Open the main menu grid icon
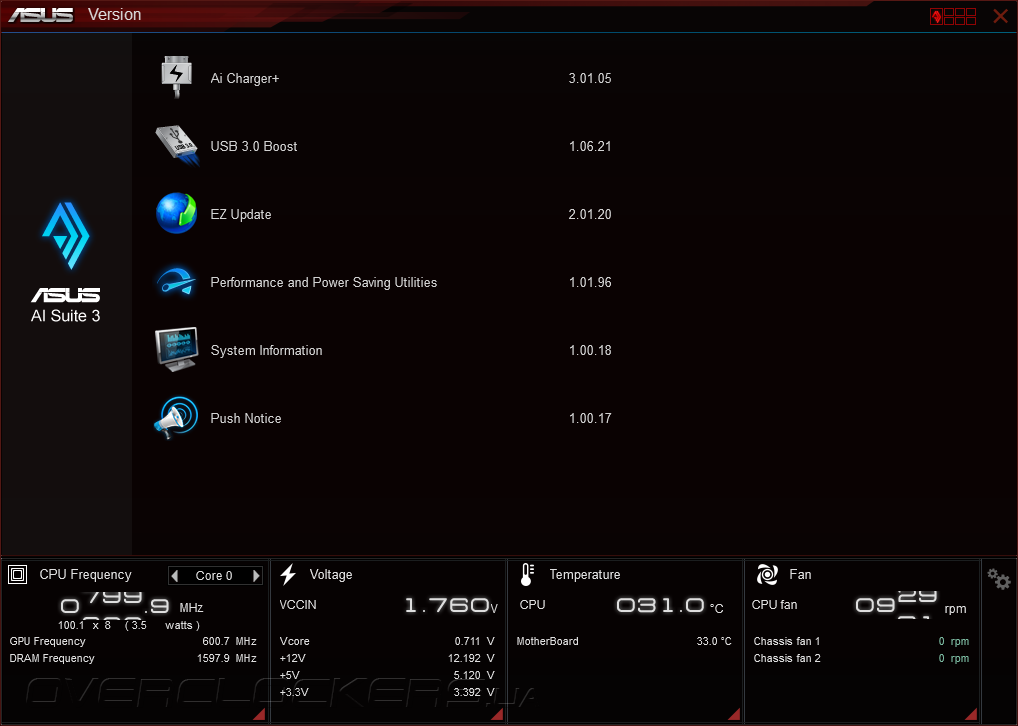The height and width of the screenshot is (726, 1018). 953,16
